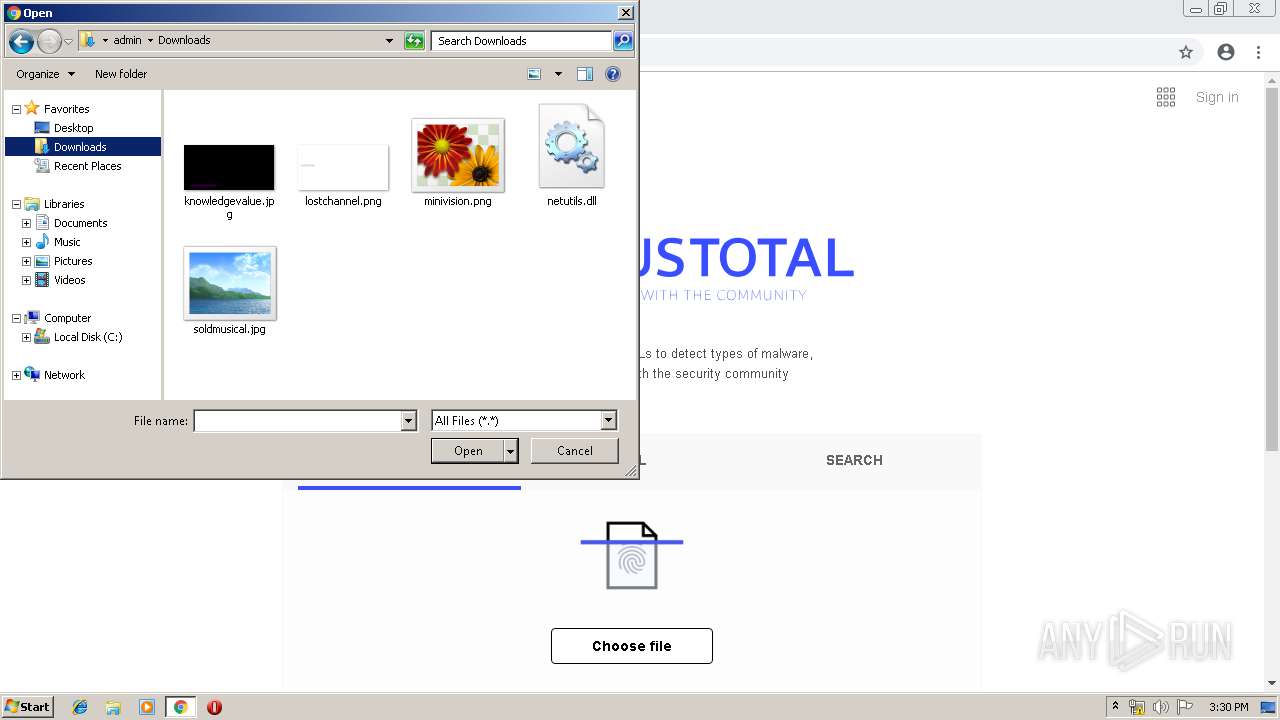
Task: Select the soldmusical.jpg thumbnail
Action: (229, 283)
